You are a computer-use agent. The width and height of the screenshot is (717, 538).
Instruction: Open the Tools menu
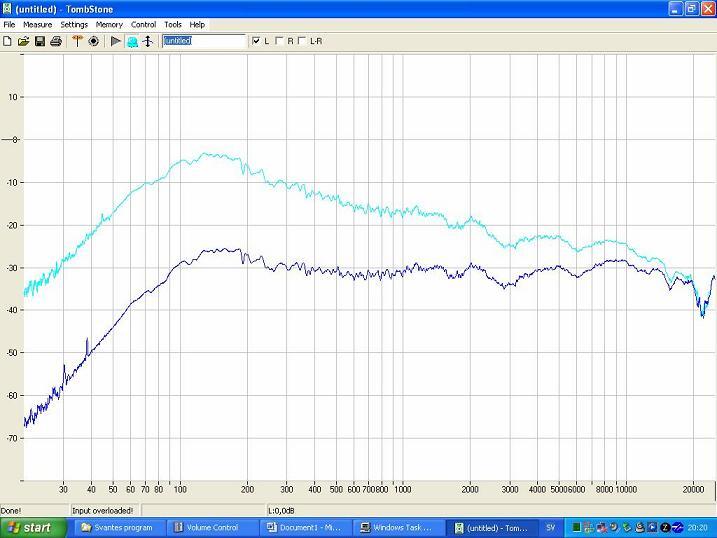click(x=173, y=25)
